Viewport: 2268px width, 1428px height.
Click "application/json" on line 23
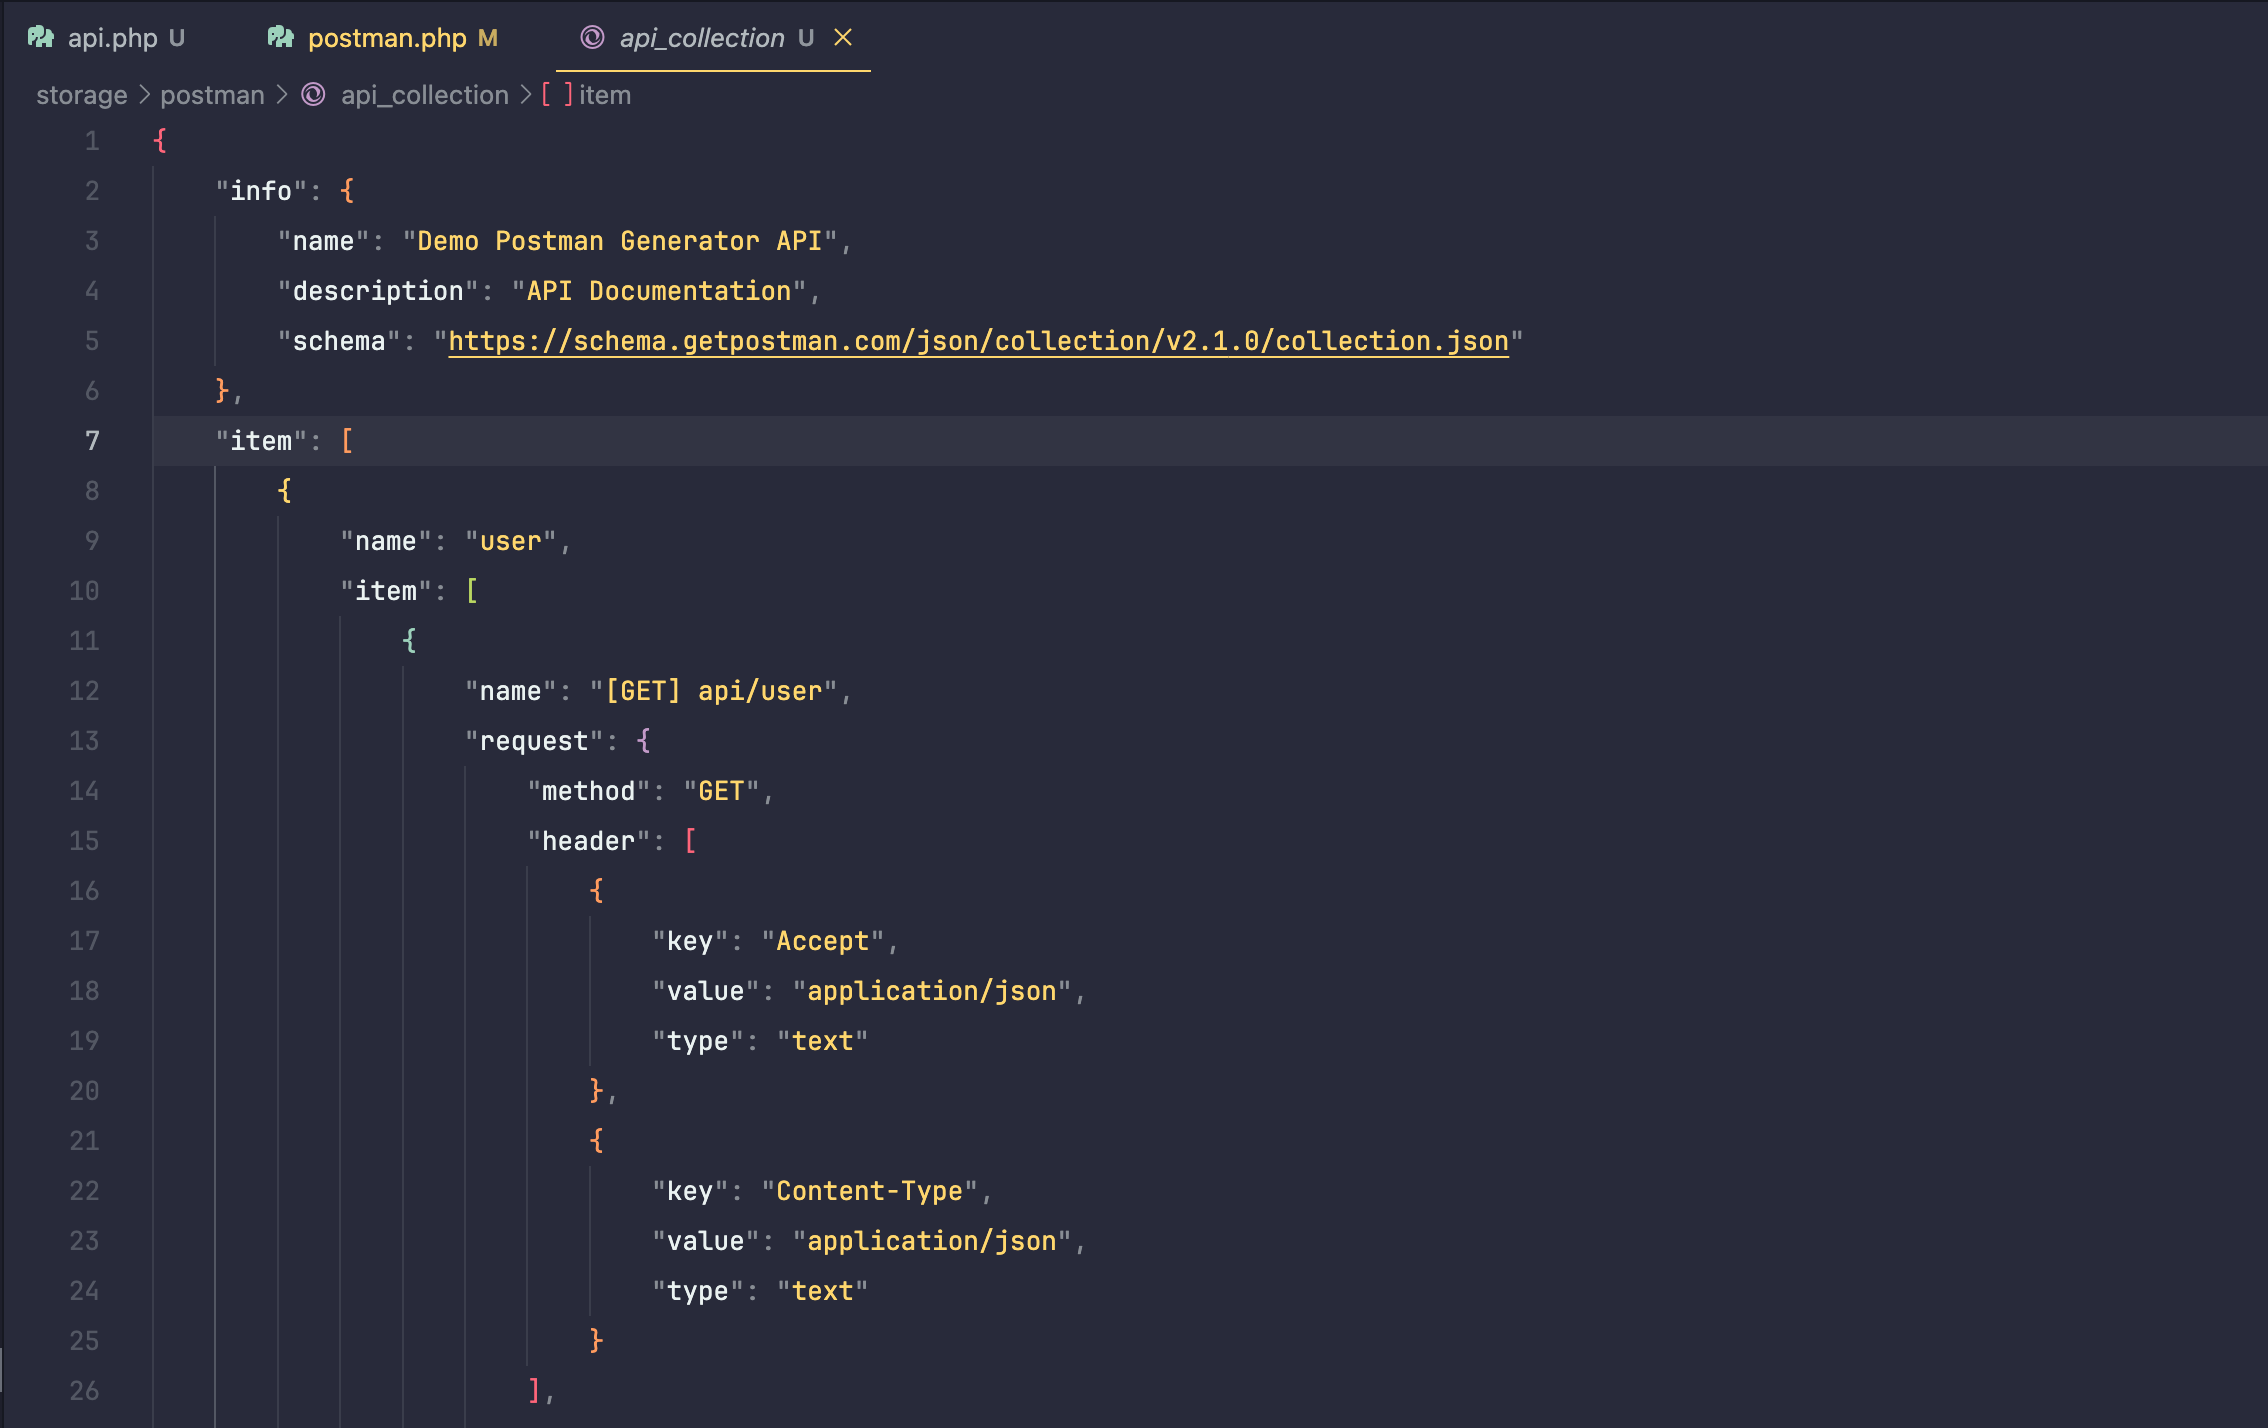932,1241
